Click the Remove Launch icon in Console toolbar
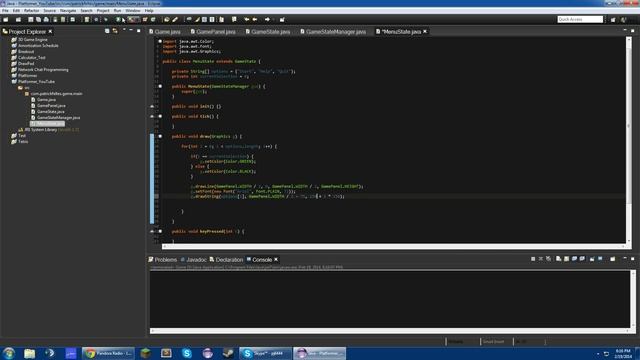This screenshot has width=640, height=360. [541, 259]
